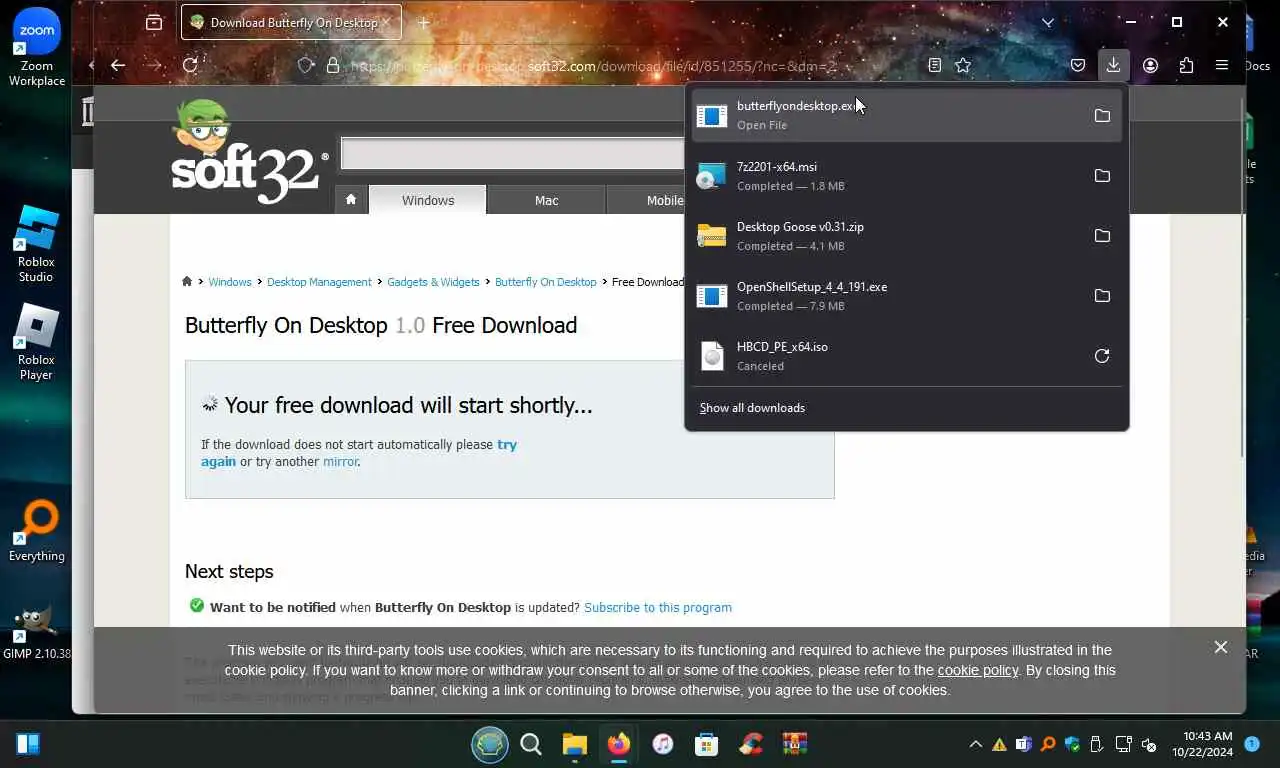This screenshot has height=768, width=1280.
Task: Open WinRAR from the taskbar
Action: [794, 744]
